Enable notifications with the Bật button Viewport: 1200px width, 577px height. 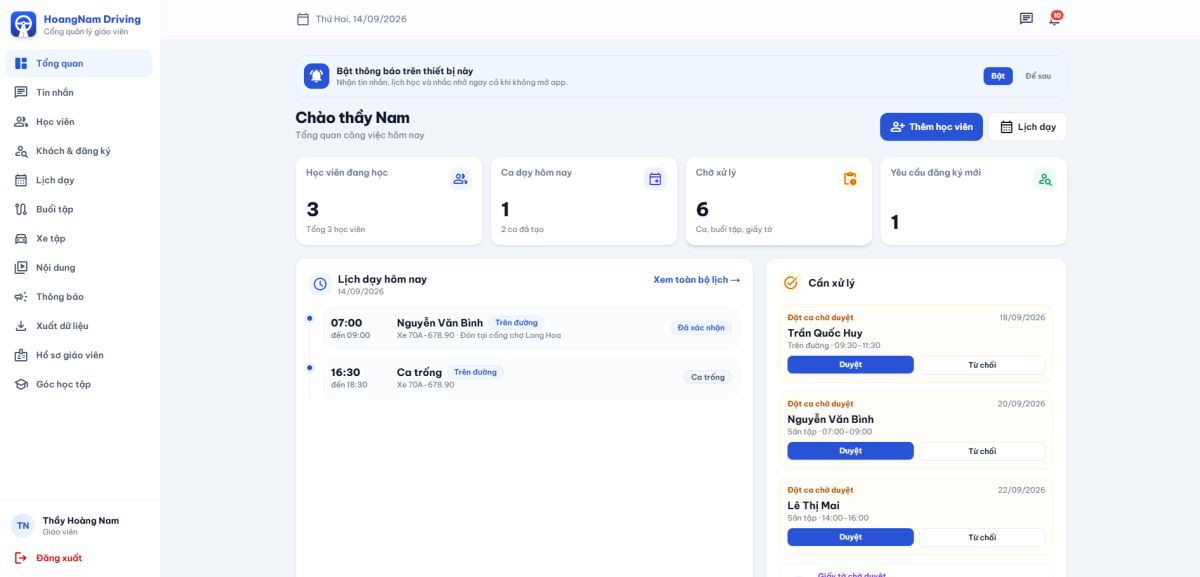tap(998, 76)
